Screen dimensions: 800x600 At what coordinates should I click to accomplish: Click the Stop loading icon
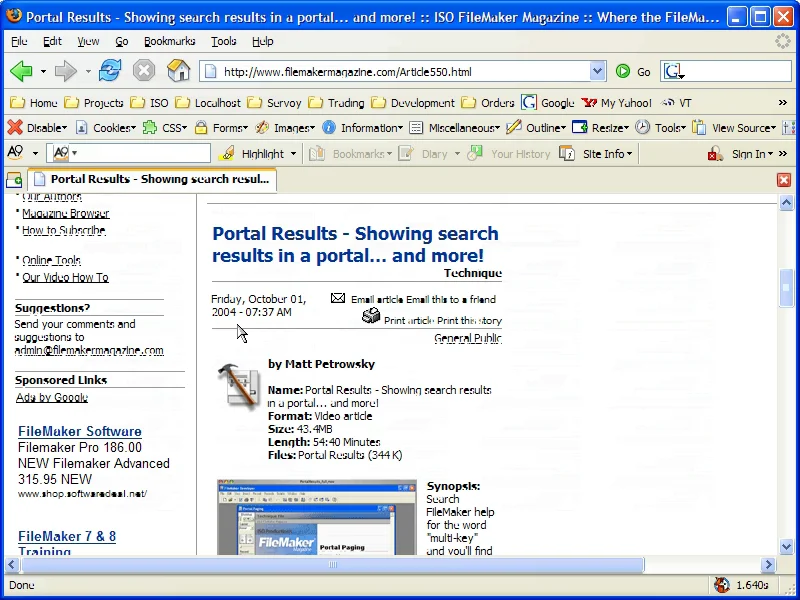pos(144,71)
